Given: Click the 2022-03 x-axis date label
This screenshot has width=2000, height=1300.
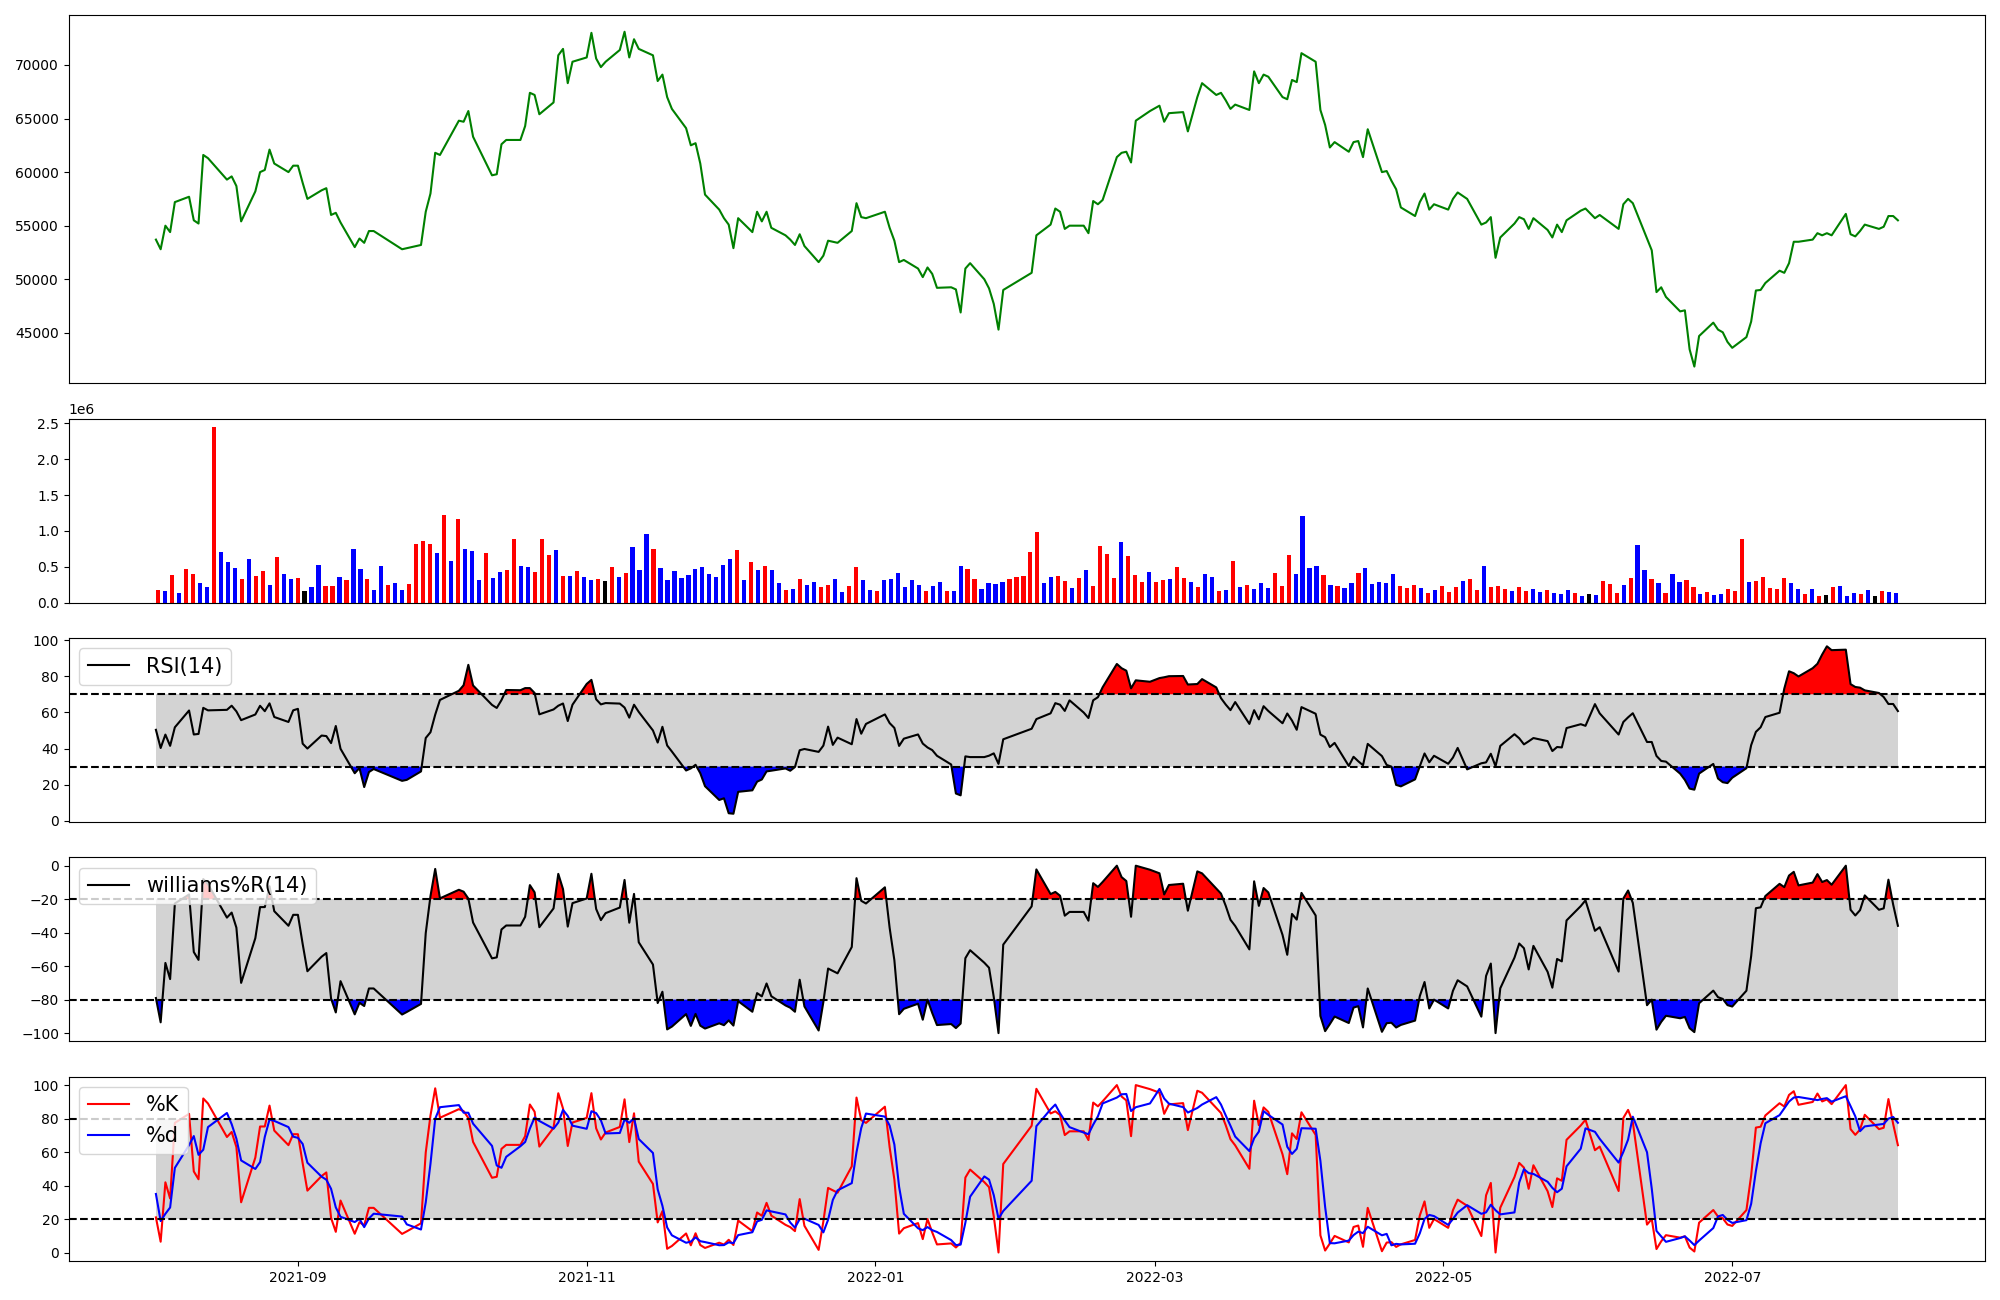Looking at the screenshot, I should (x=1155, y=1277).
